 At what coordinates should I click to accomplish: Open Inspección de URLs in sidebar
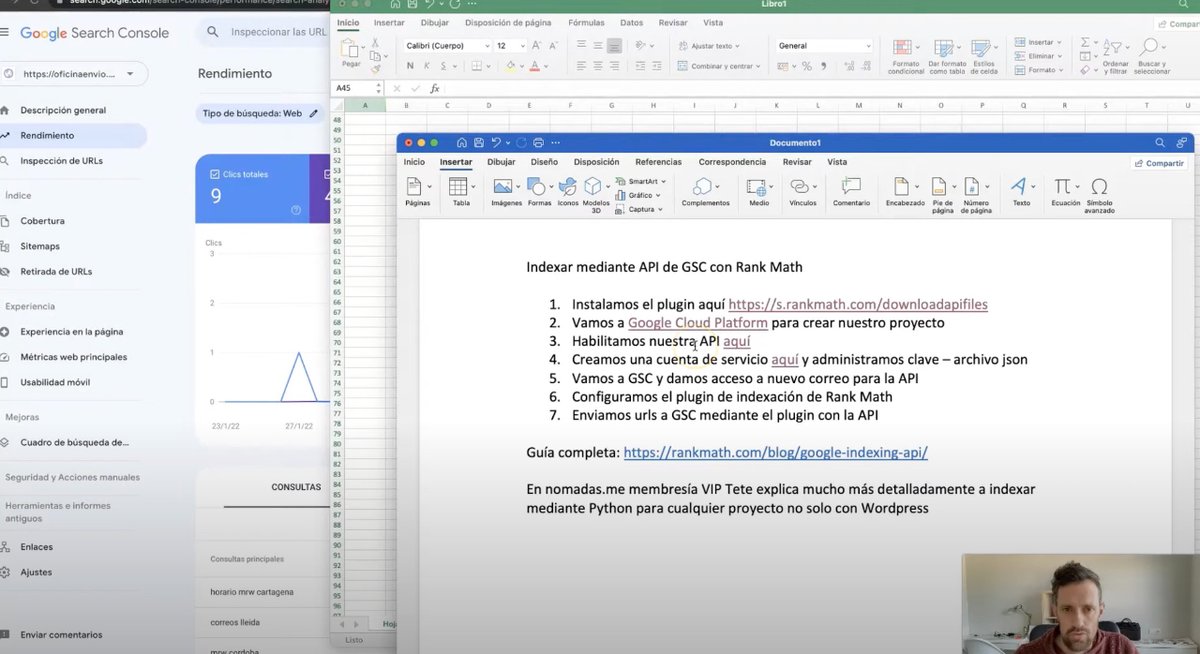coord(61,160)
